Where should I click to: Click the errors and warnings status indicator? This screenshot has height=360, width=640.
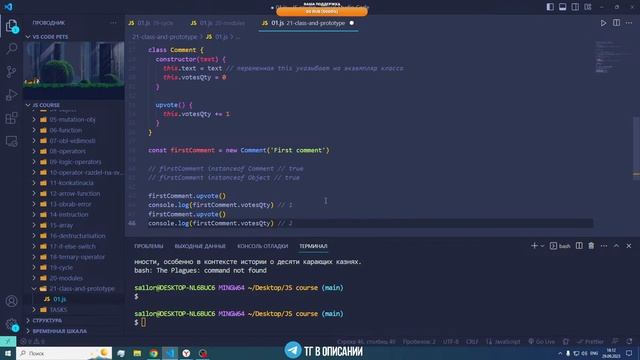[x=33, y=341]
